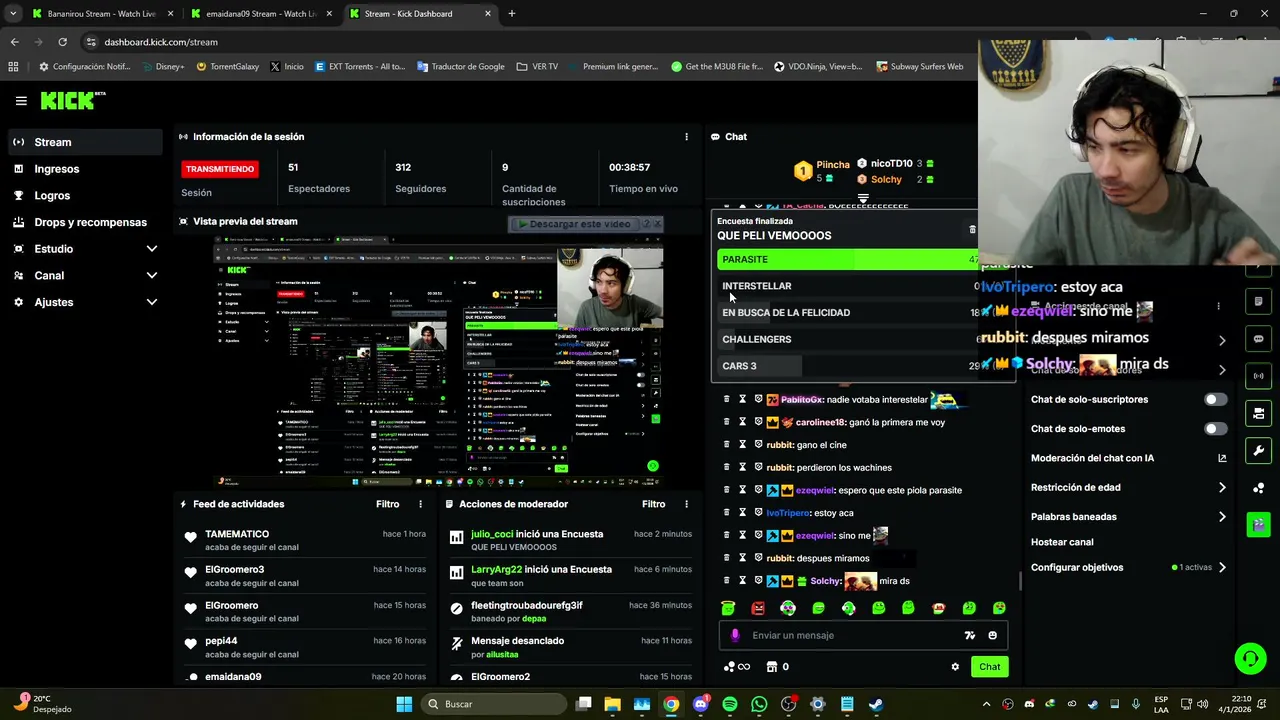Toggle Chat de solo-emotes switch
The height and width of the screenshot is (720, 1280).
[1215, 429]
